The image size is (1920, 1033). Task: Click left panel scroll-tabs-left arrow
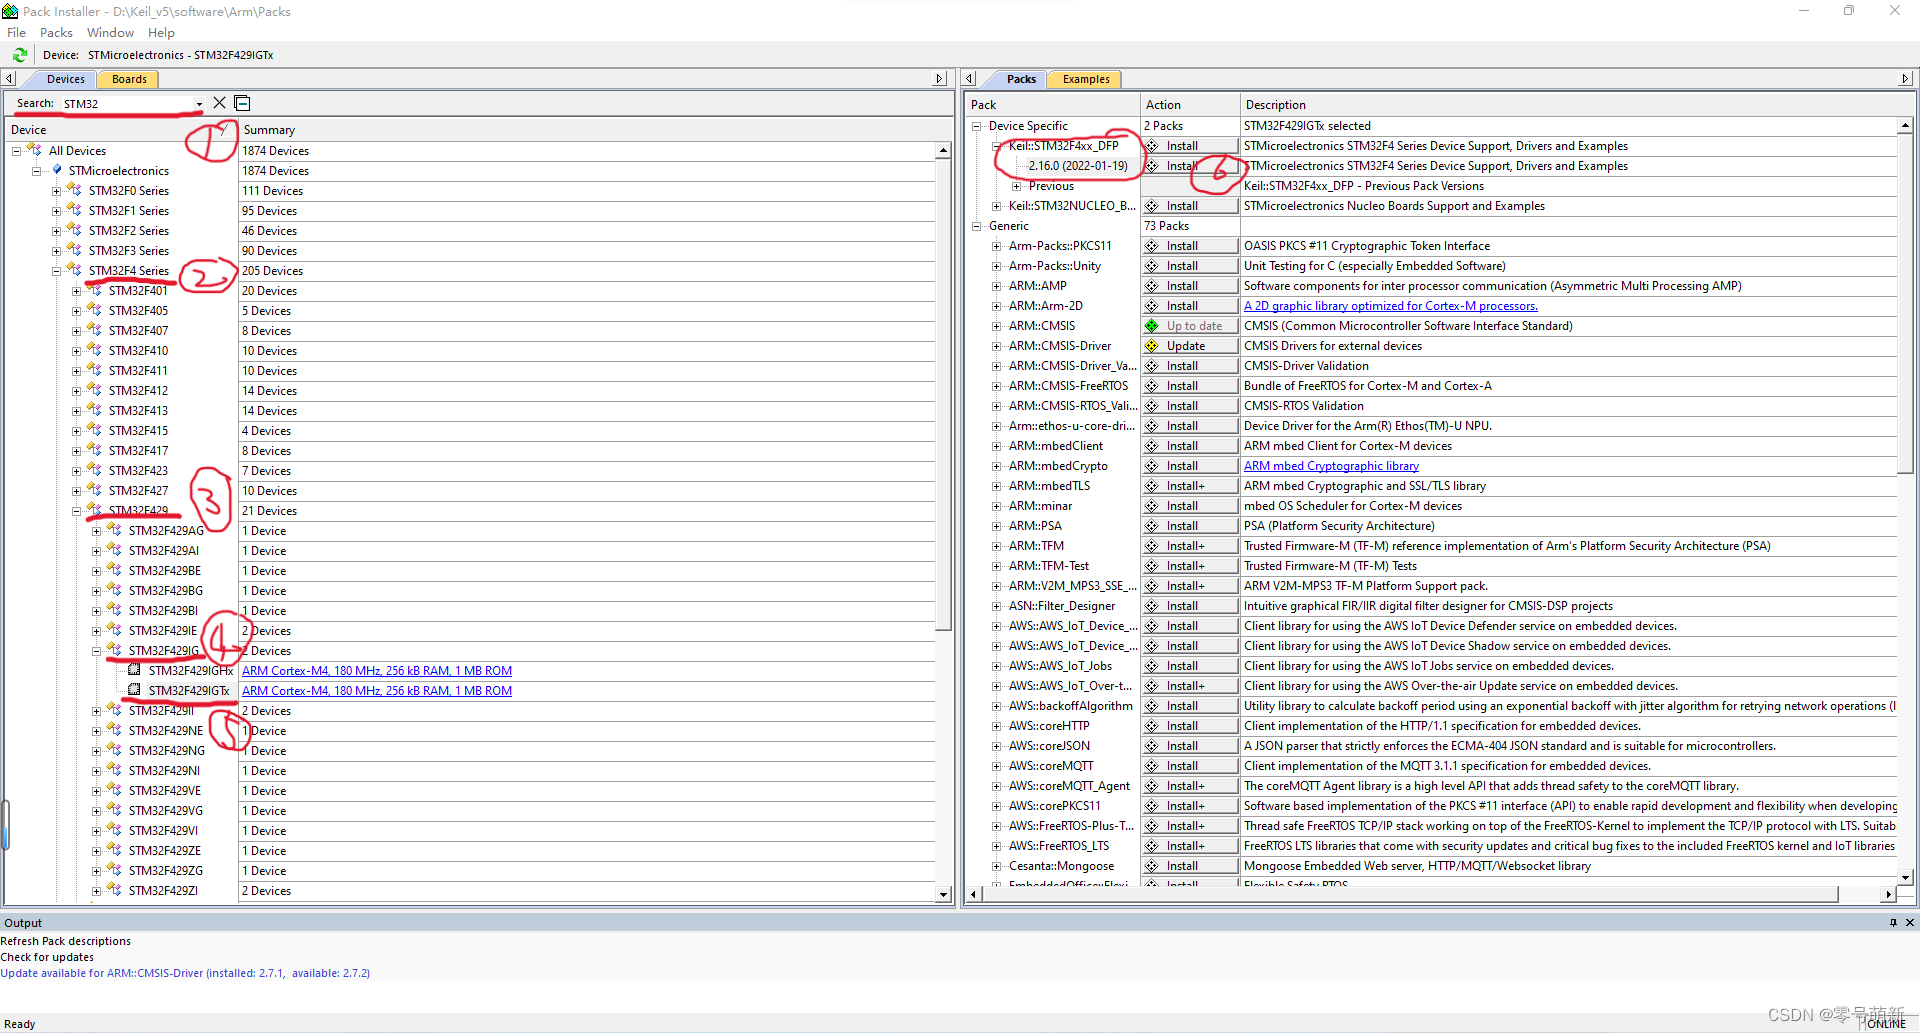9,79
